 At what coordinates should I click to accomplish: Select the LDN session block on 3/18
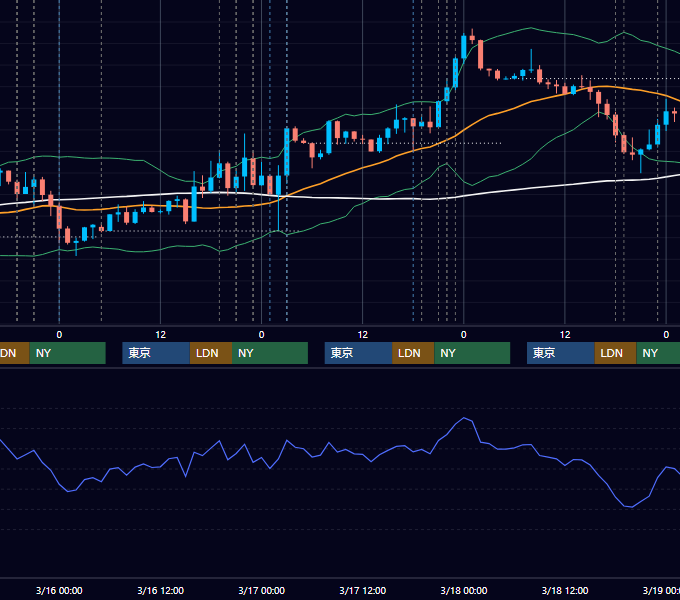coord(615,353)
